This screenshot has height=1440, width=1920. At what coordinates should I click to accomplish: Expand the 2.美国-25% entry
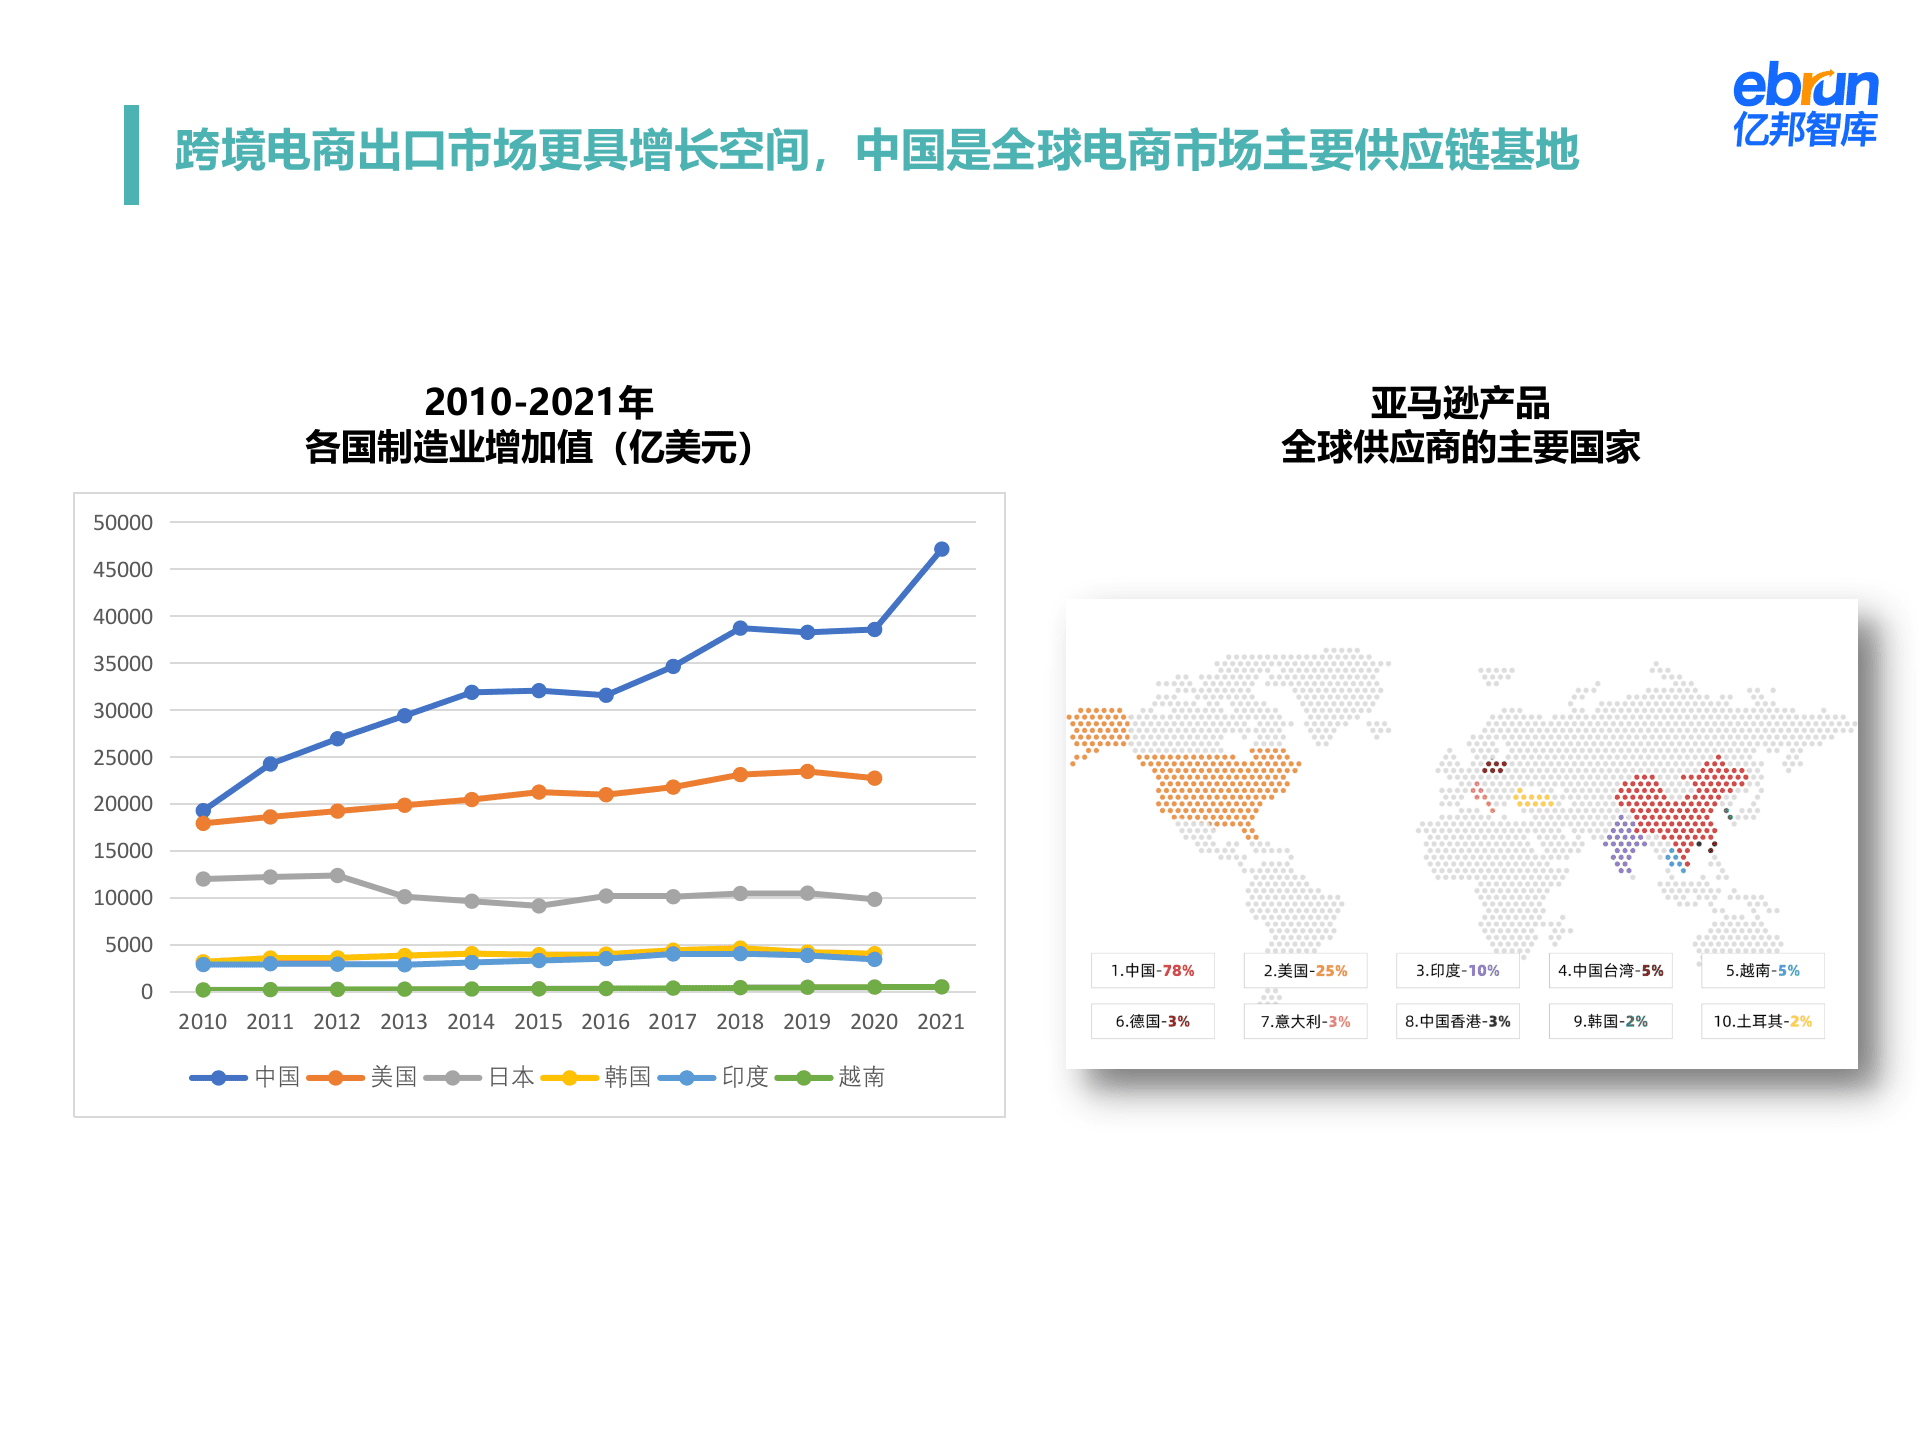pyautogui.click(x=1304, y=970)
